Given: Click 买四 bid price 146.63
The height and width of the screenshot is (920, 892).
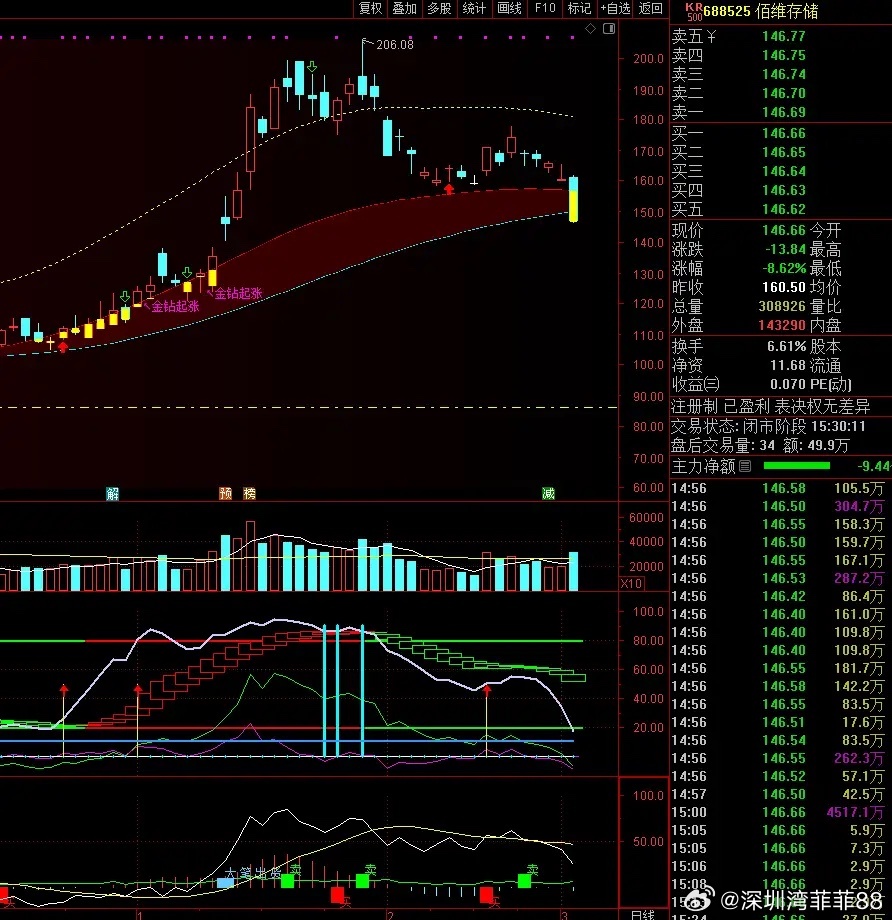Looking at the screenshot, I should point(783,190).
